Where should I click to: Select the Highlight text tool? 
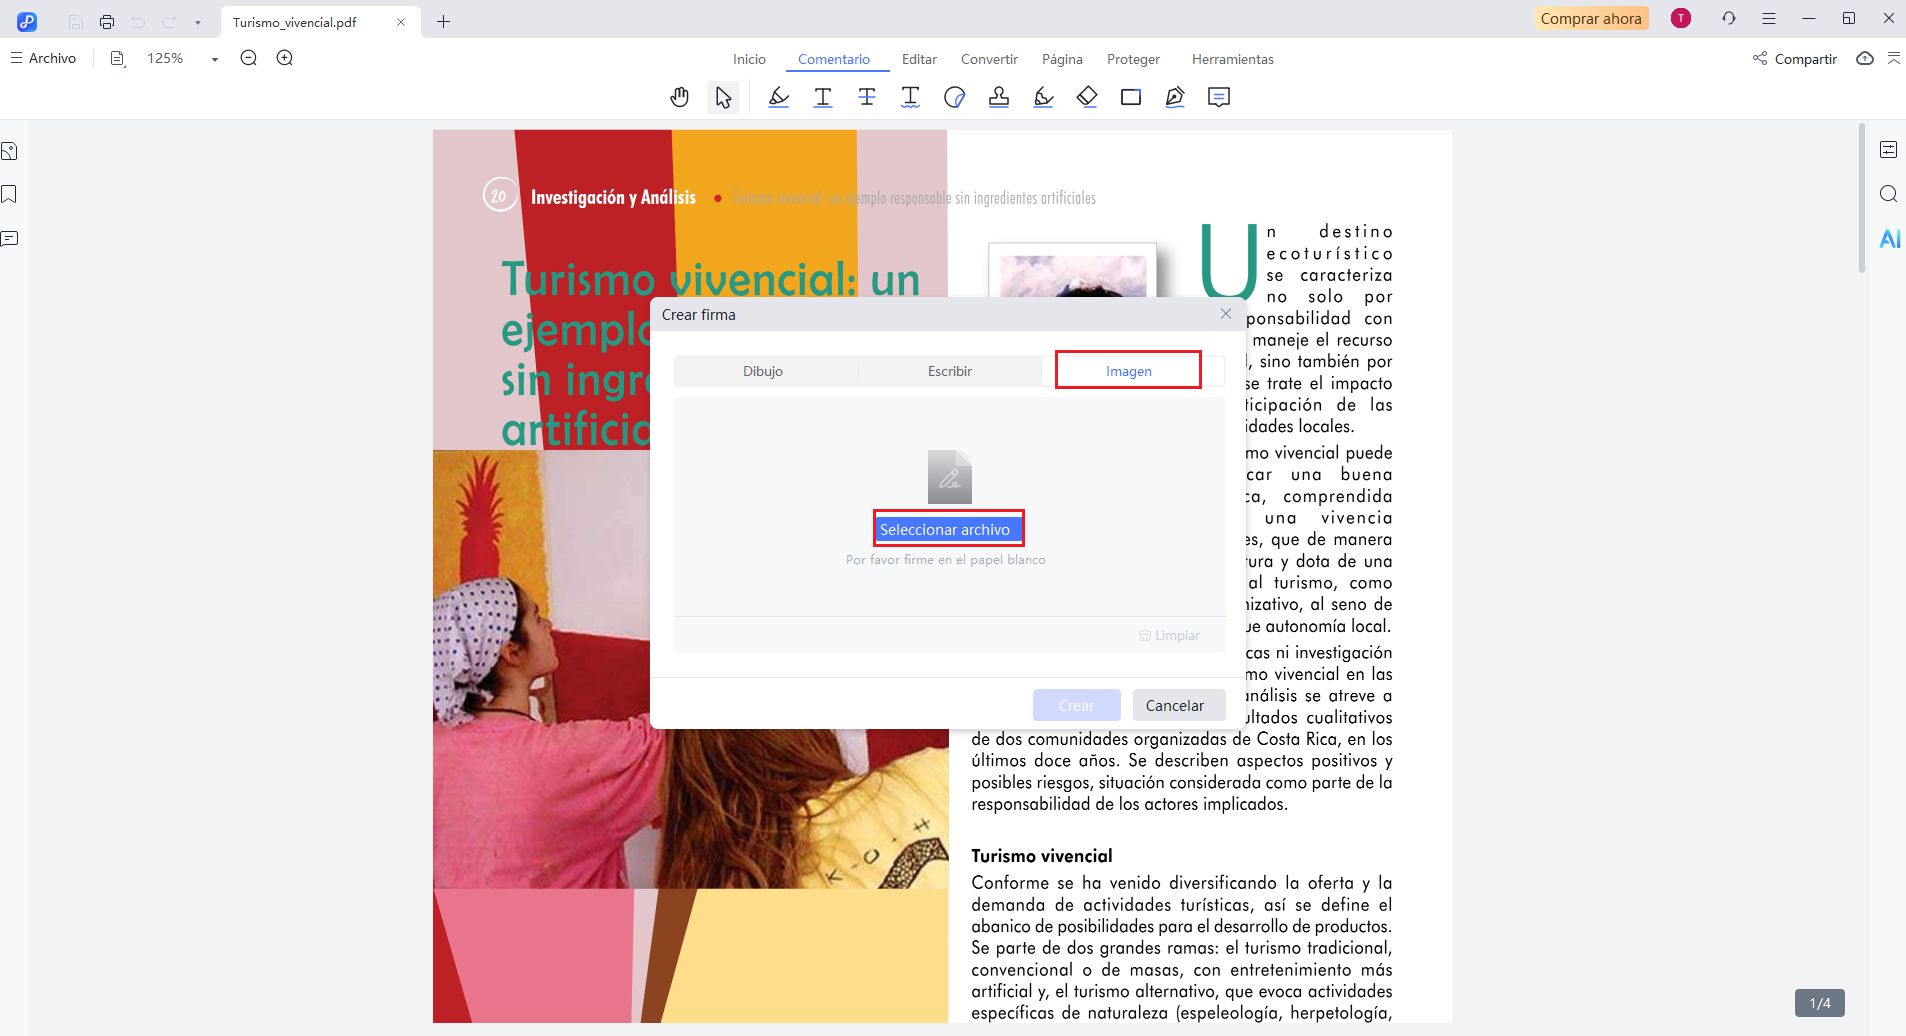tap(778, 97)
